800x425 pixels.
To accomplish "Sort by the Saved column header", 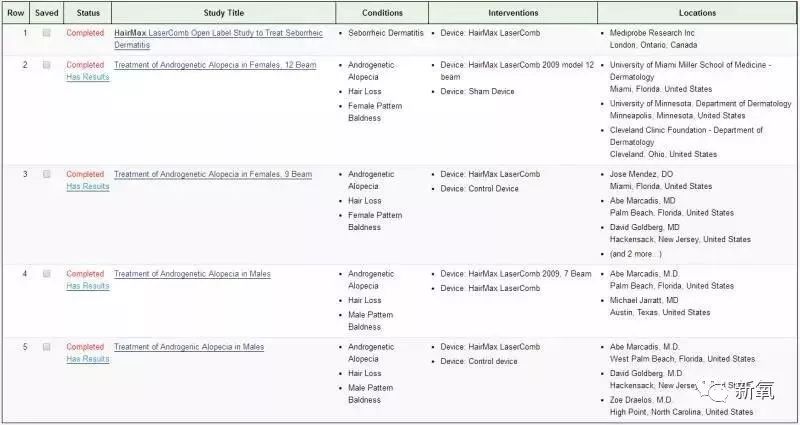I will [46, 13].
